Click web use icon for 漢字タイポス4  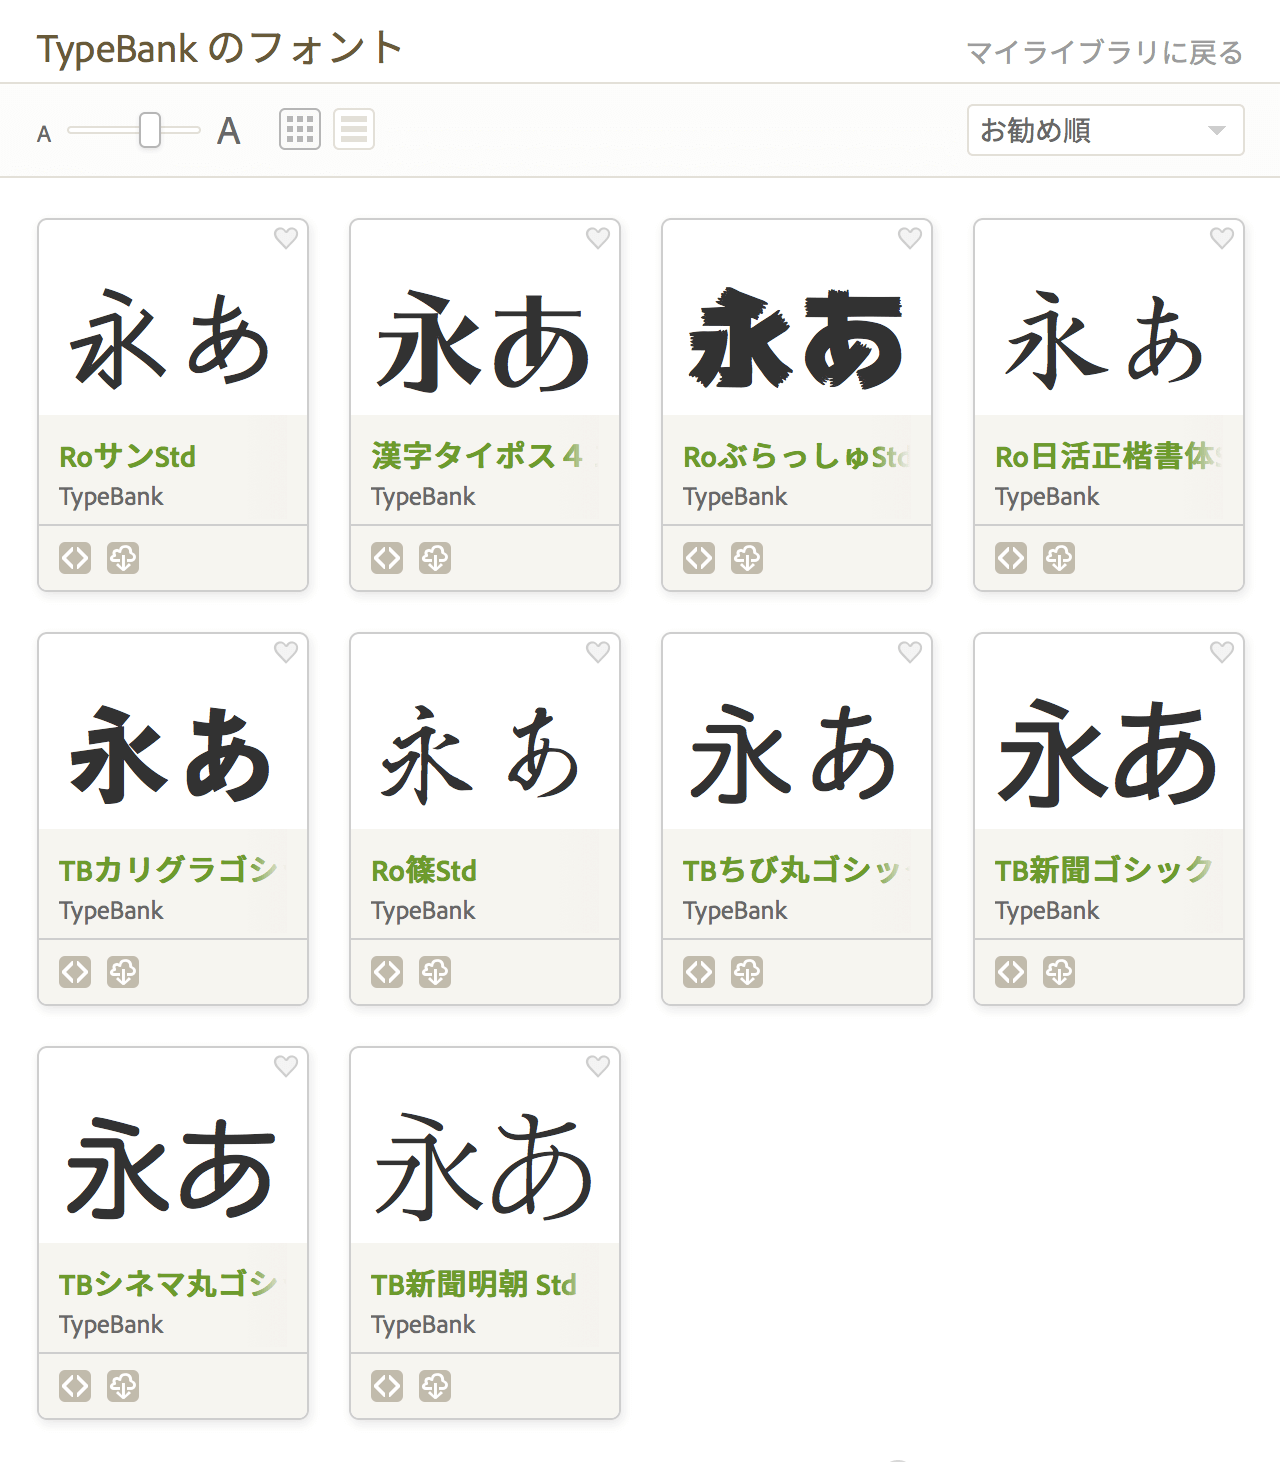pyautogui.click(x=387, y=558)
